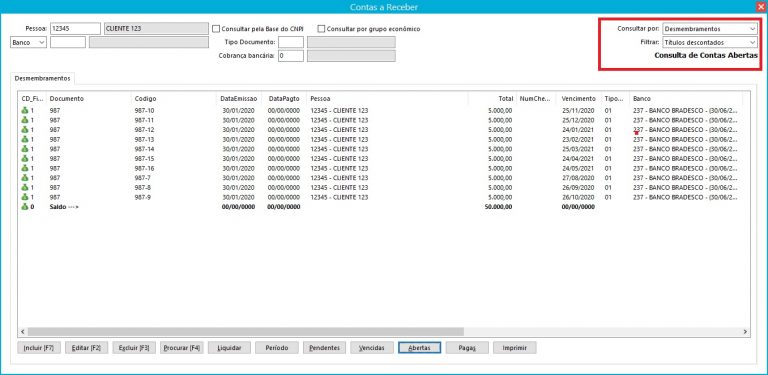Click the money bag icon on row 987-15
This screenshot has height=375, width=768.
coord(25,159)
